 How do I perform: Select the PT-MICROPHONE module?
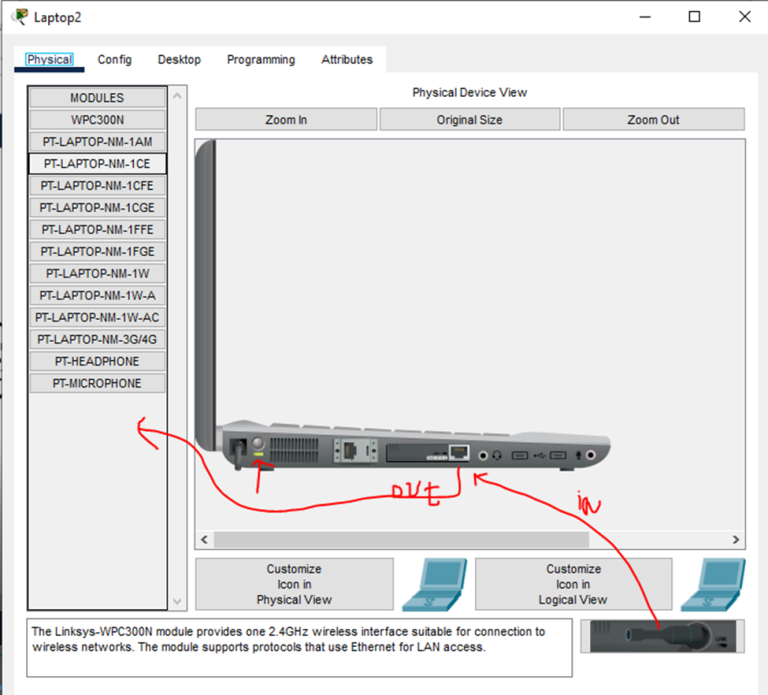tap(97, 383)
